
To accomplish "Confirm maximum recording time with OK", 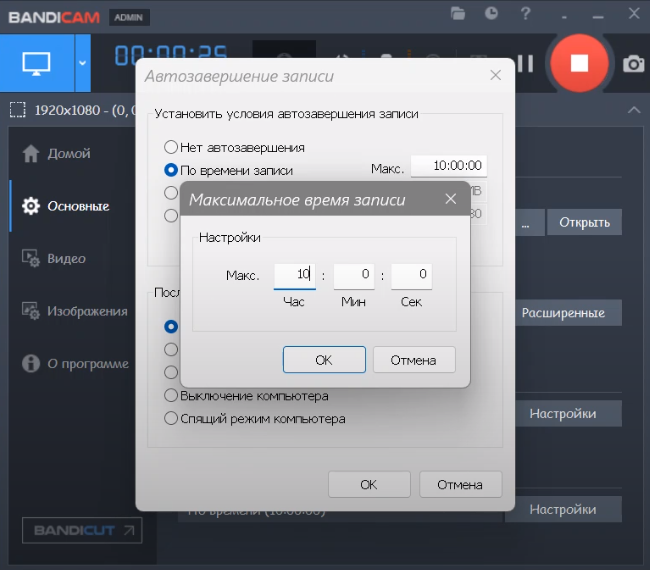I will [323, 359].
